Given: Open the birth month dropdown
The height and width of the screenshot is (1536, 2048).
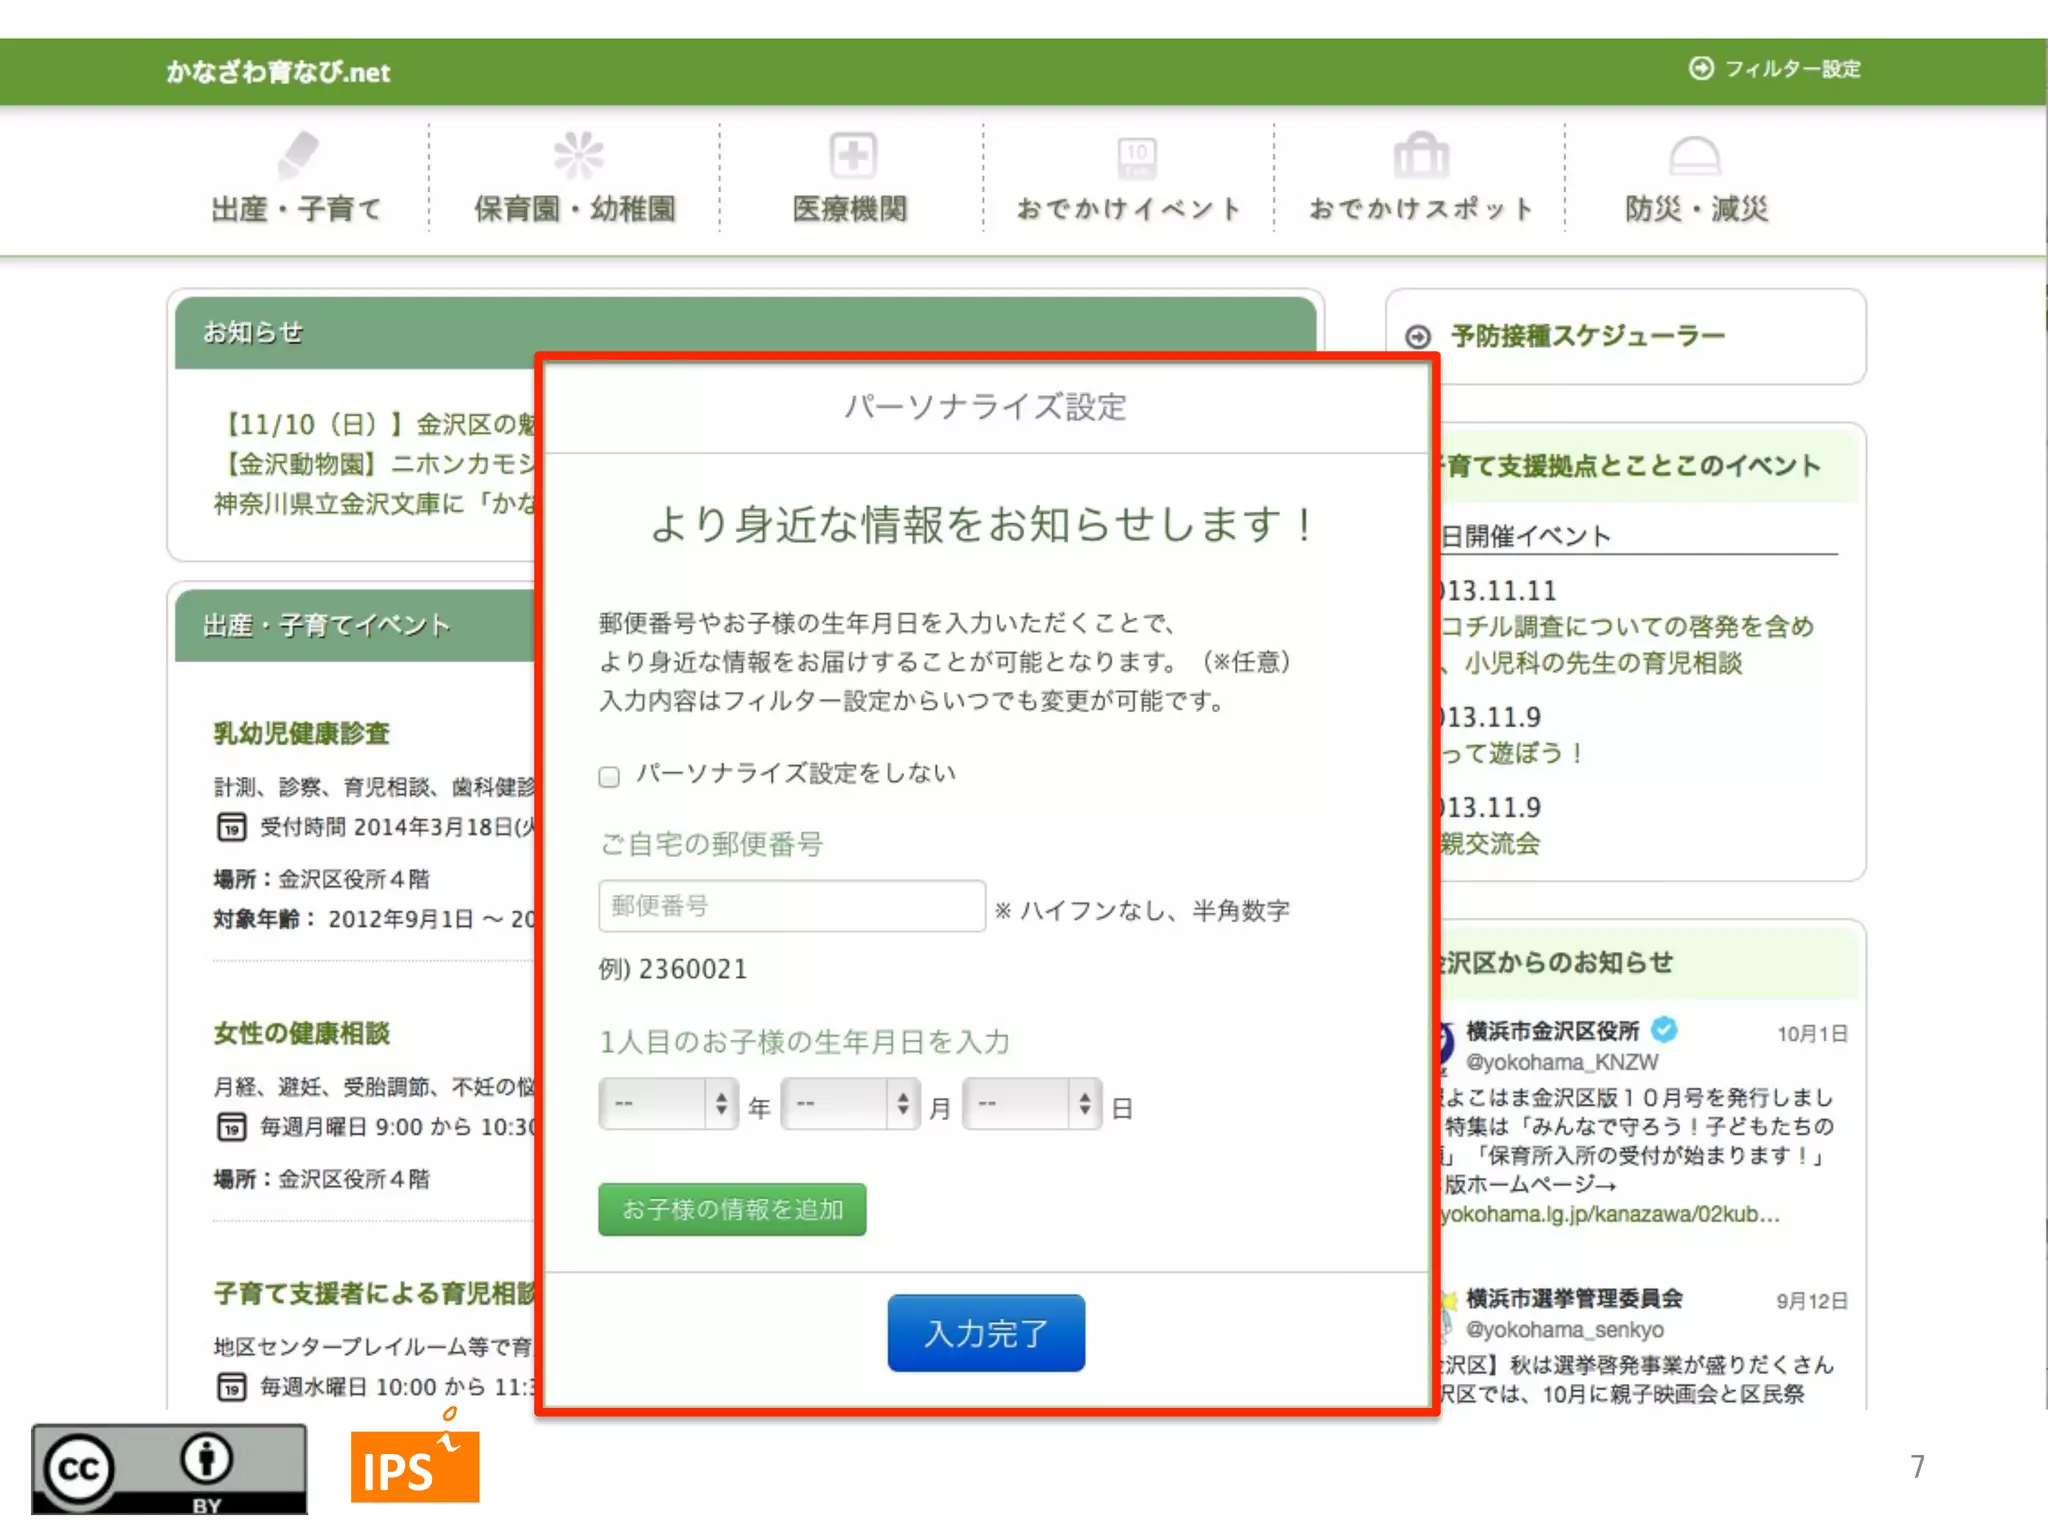Looking at the screenshot, I should (850, 1104).
